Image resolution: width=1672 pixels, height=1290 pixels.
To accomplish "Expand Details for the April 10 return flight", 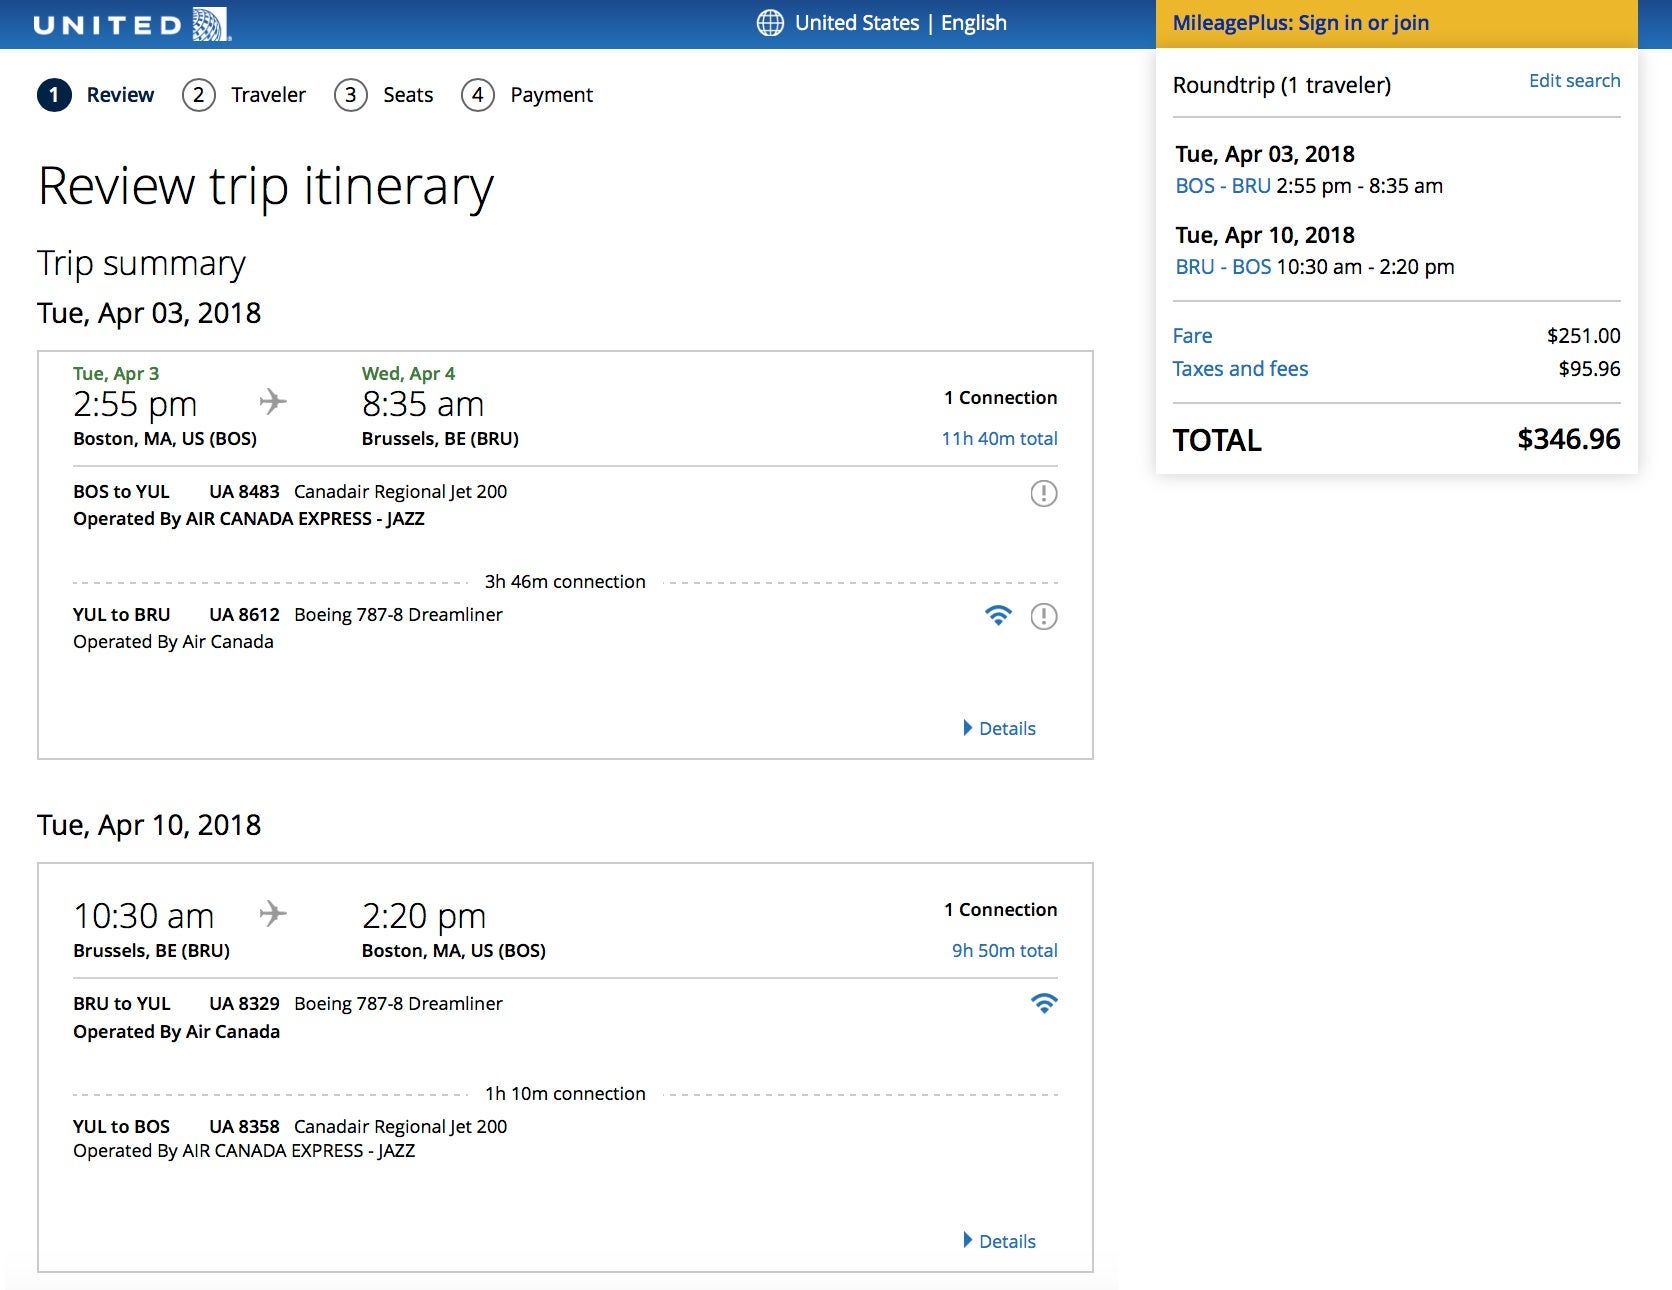I will pos(999,1241).
